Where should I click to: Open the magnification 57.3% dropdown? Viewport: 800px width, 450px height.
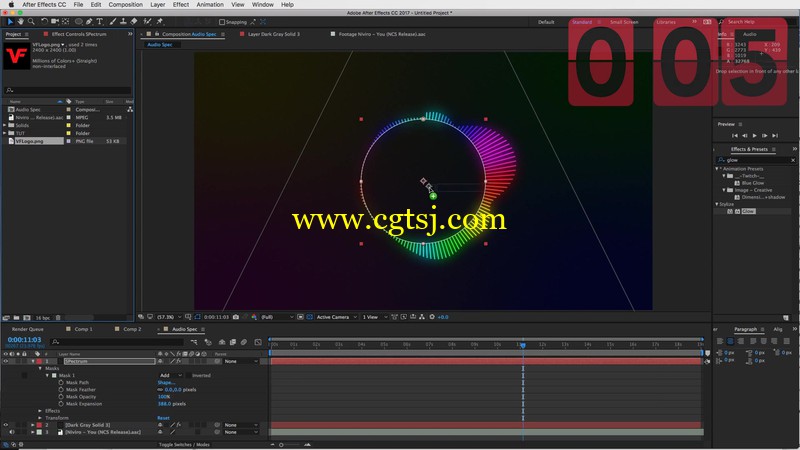pos(169,317)
